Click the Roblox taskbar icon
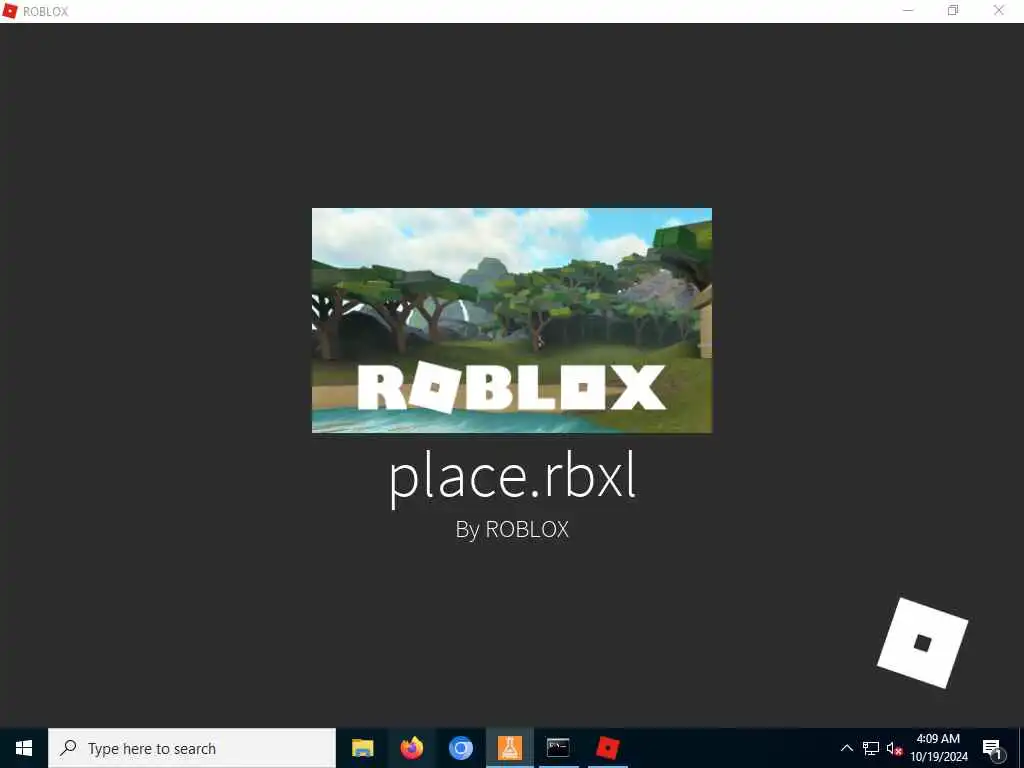This screenshot has width=1024, height=768. (607, 748)
